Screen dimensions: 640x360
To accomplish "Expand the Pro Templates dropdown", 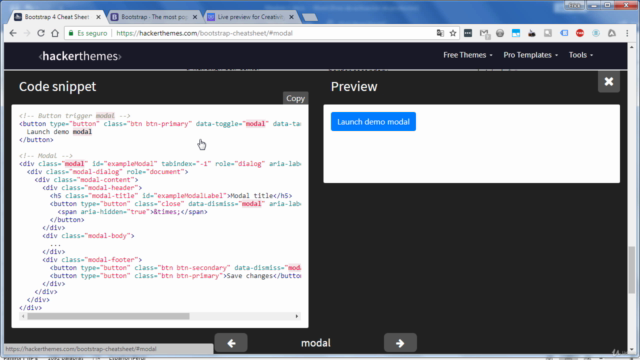I will click(531, 55).
